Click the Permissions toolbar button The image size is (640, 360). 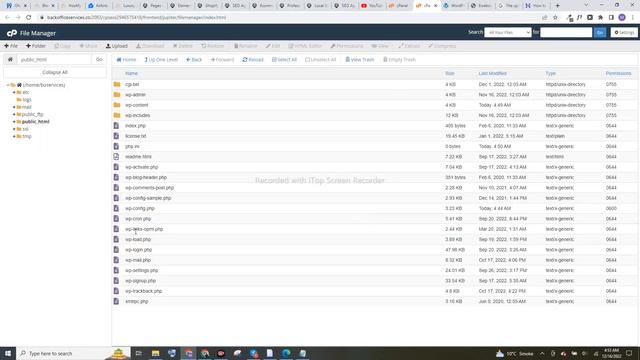pyautogui.click(x=347, y=46)
